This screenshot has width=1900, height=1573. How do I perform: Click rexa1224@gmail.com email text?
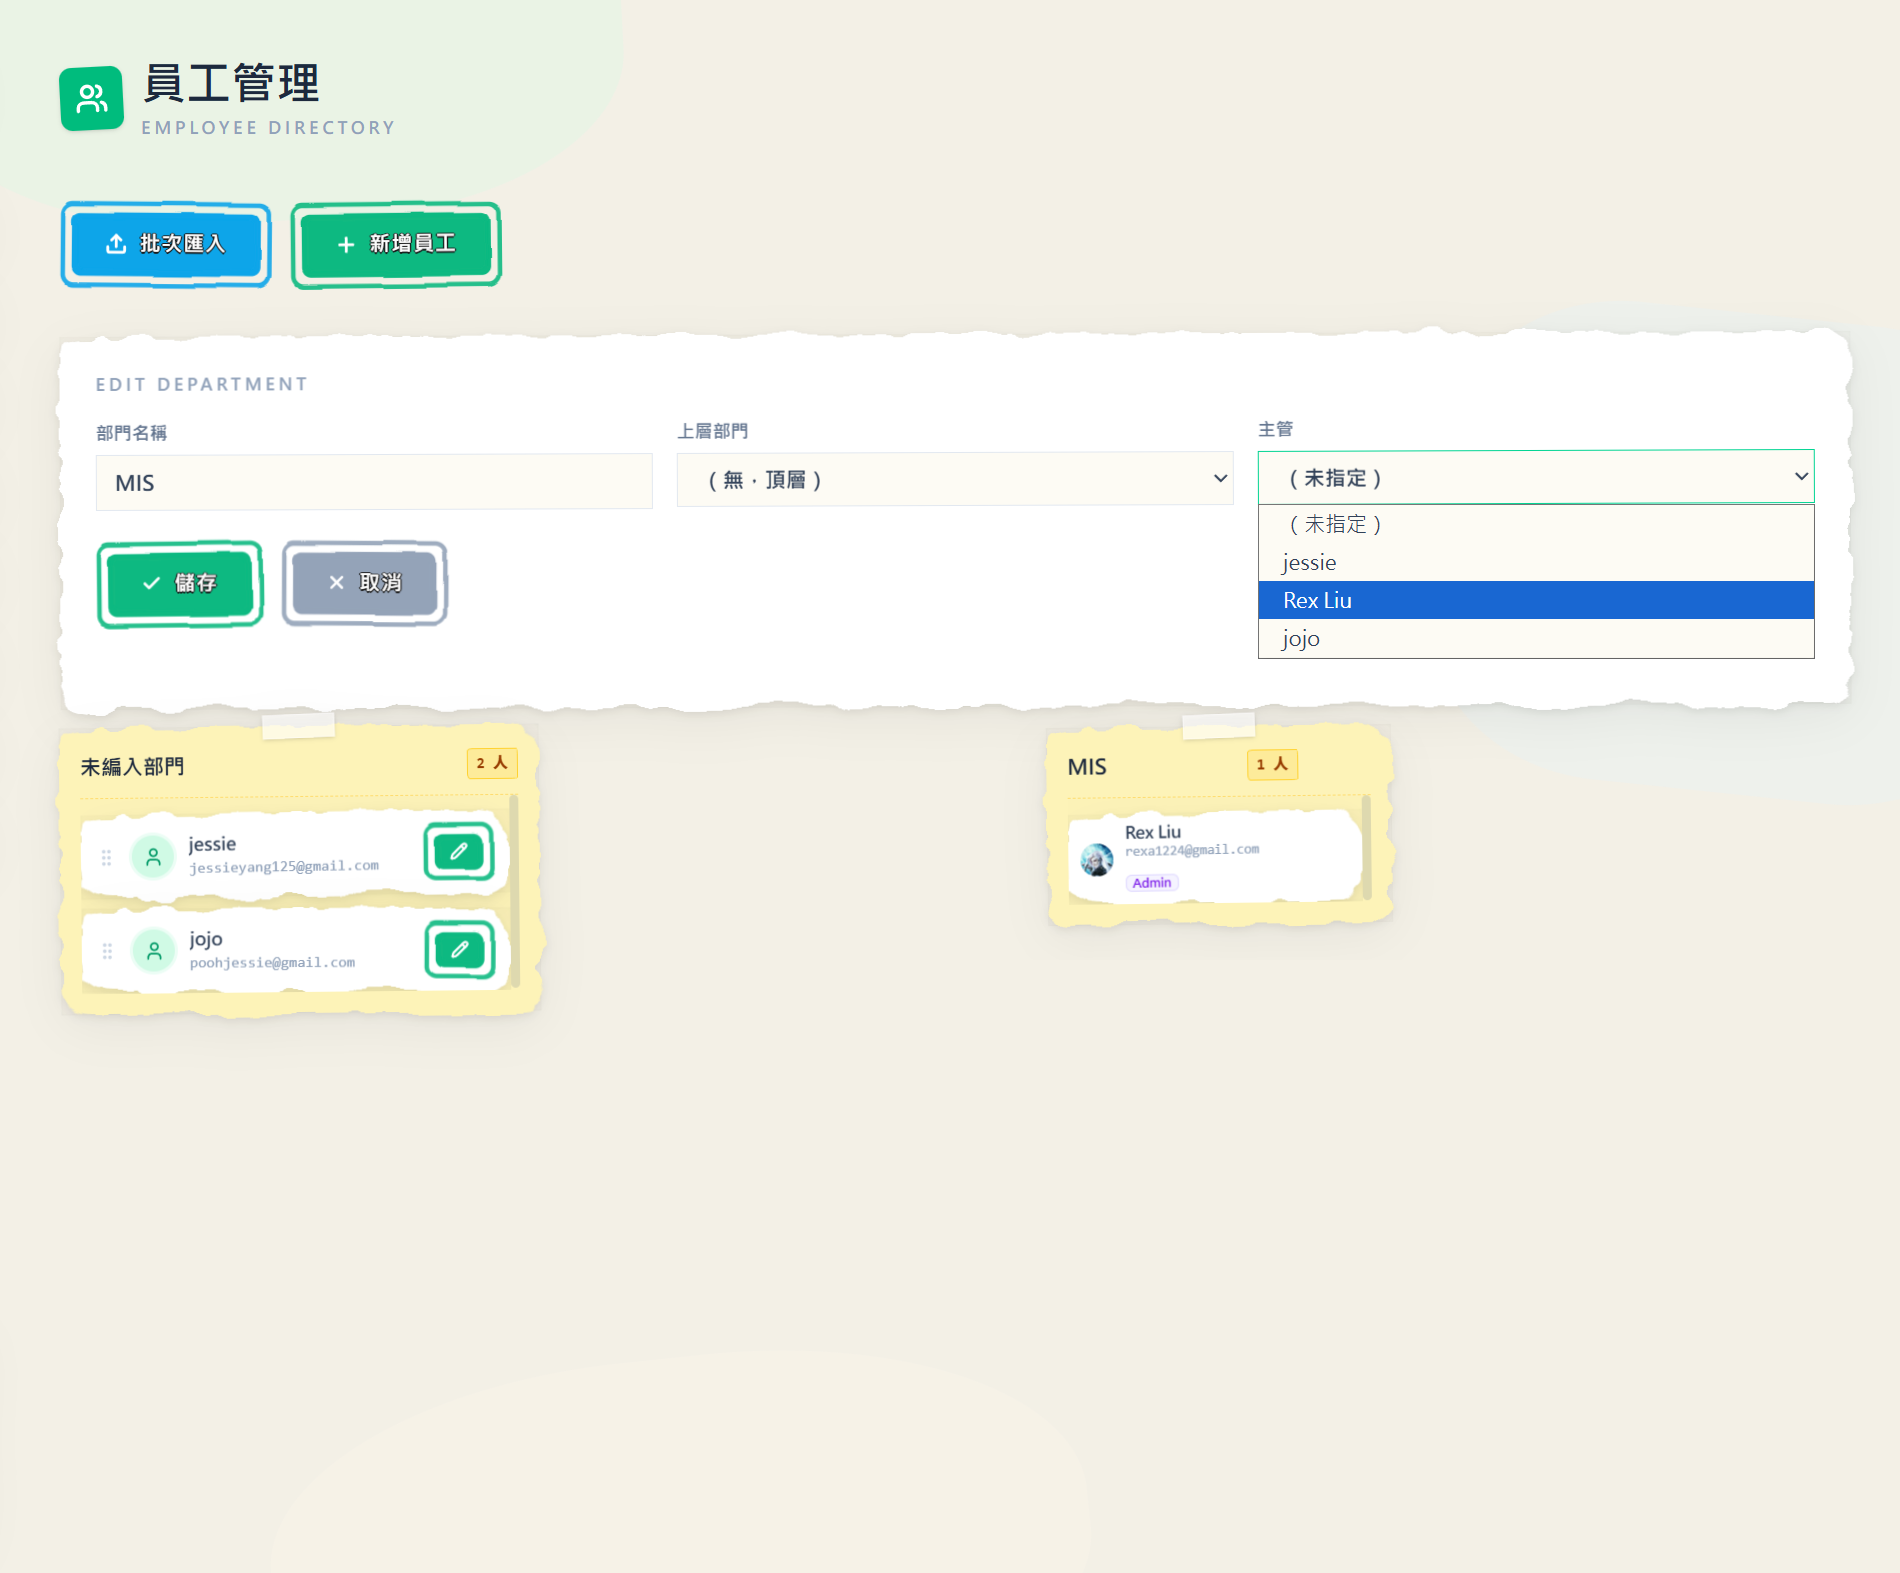coord(1192,850)
